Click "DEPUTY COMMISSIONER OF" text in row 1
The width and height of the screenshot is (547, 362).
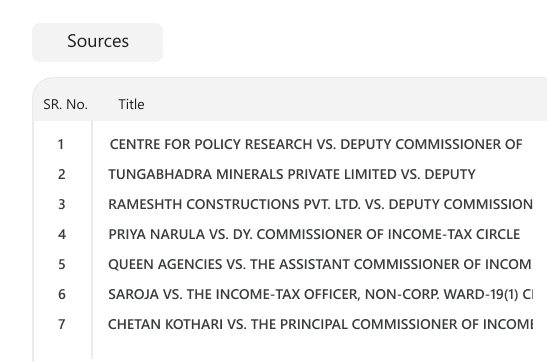(x=431, y=144)
